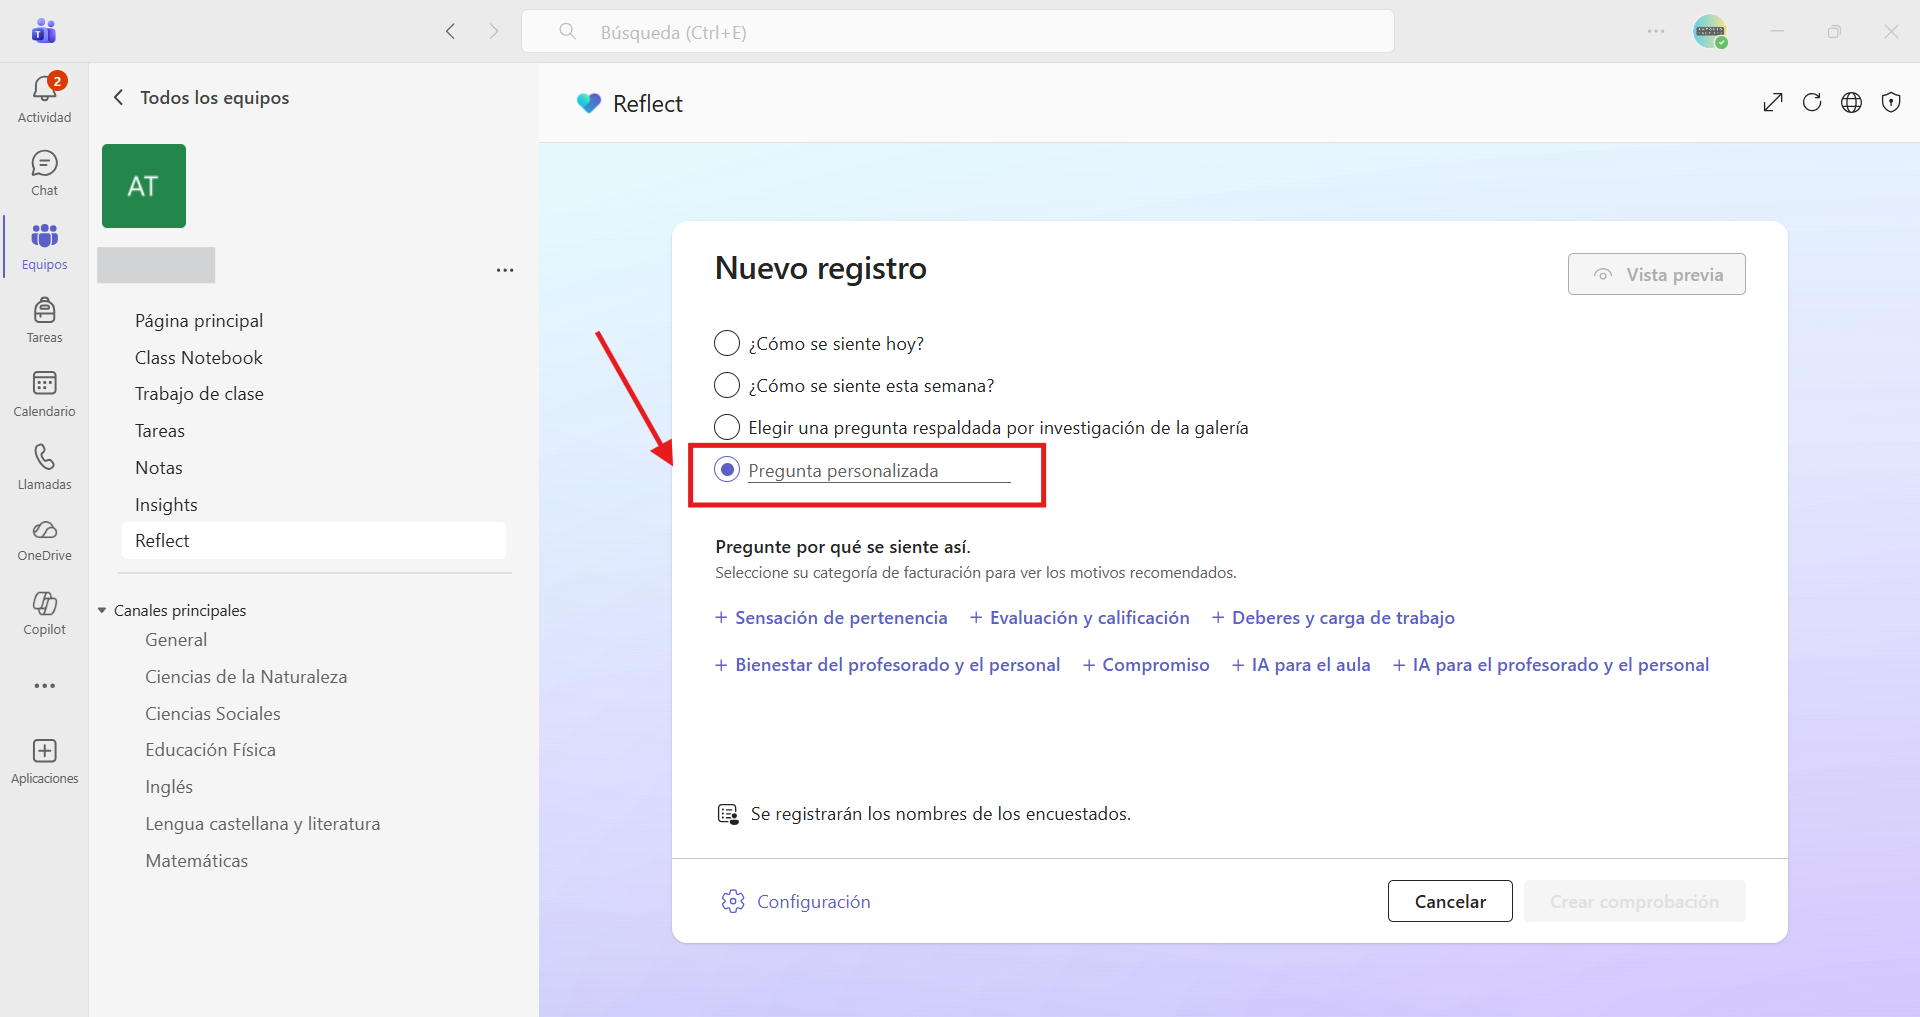Open OneDrive cloud icon

pos(44,540)
